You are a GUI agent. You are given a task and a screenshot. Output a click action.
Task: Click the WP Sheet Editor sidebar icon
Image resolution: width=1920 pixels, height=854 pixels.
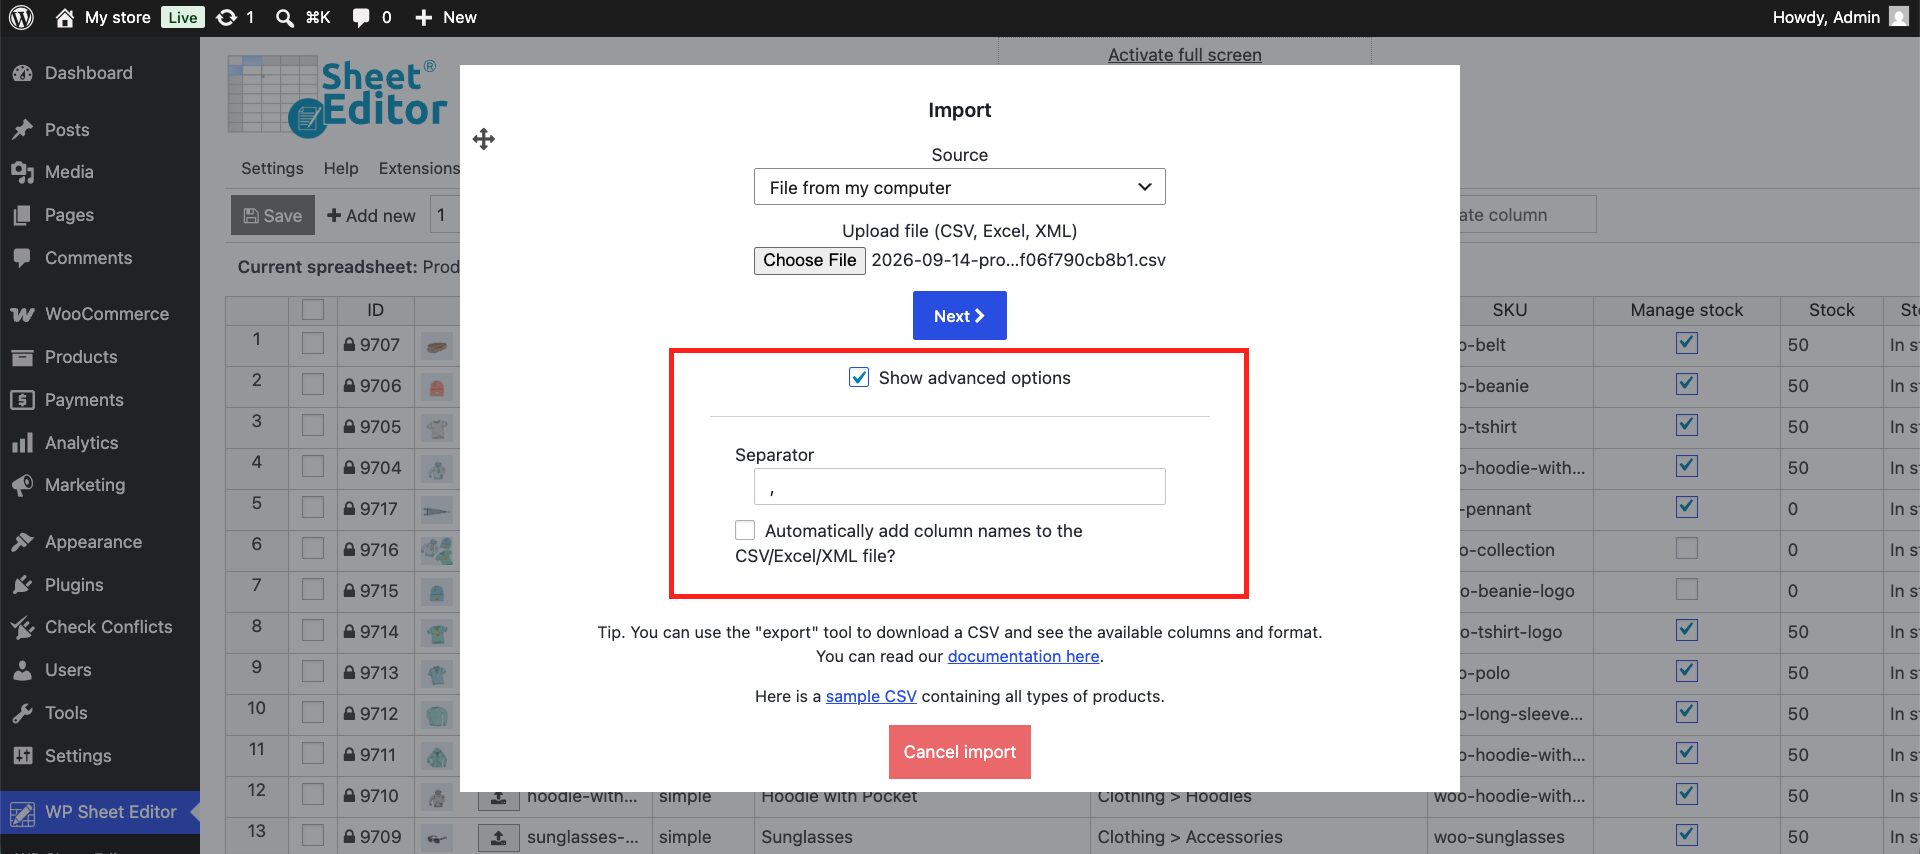[x=22, y=813]
